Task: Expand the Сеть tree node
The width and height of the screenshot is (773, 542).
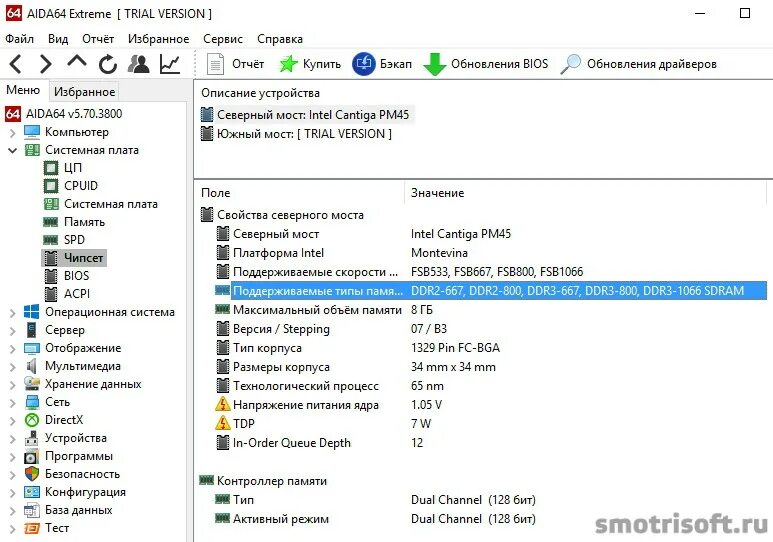Action: (x=13, y=402)
